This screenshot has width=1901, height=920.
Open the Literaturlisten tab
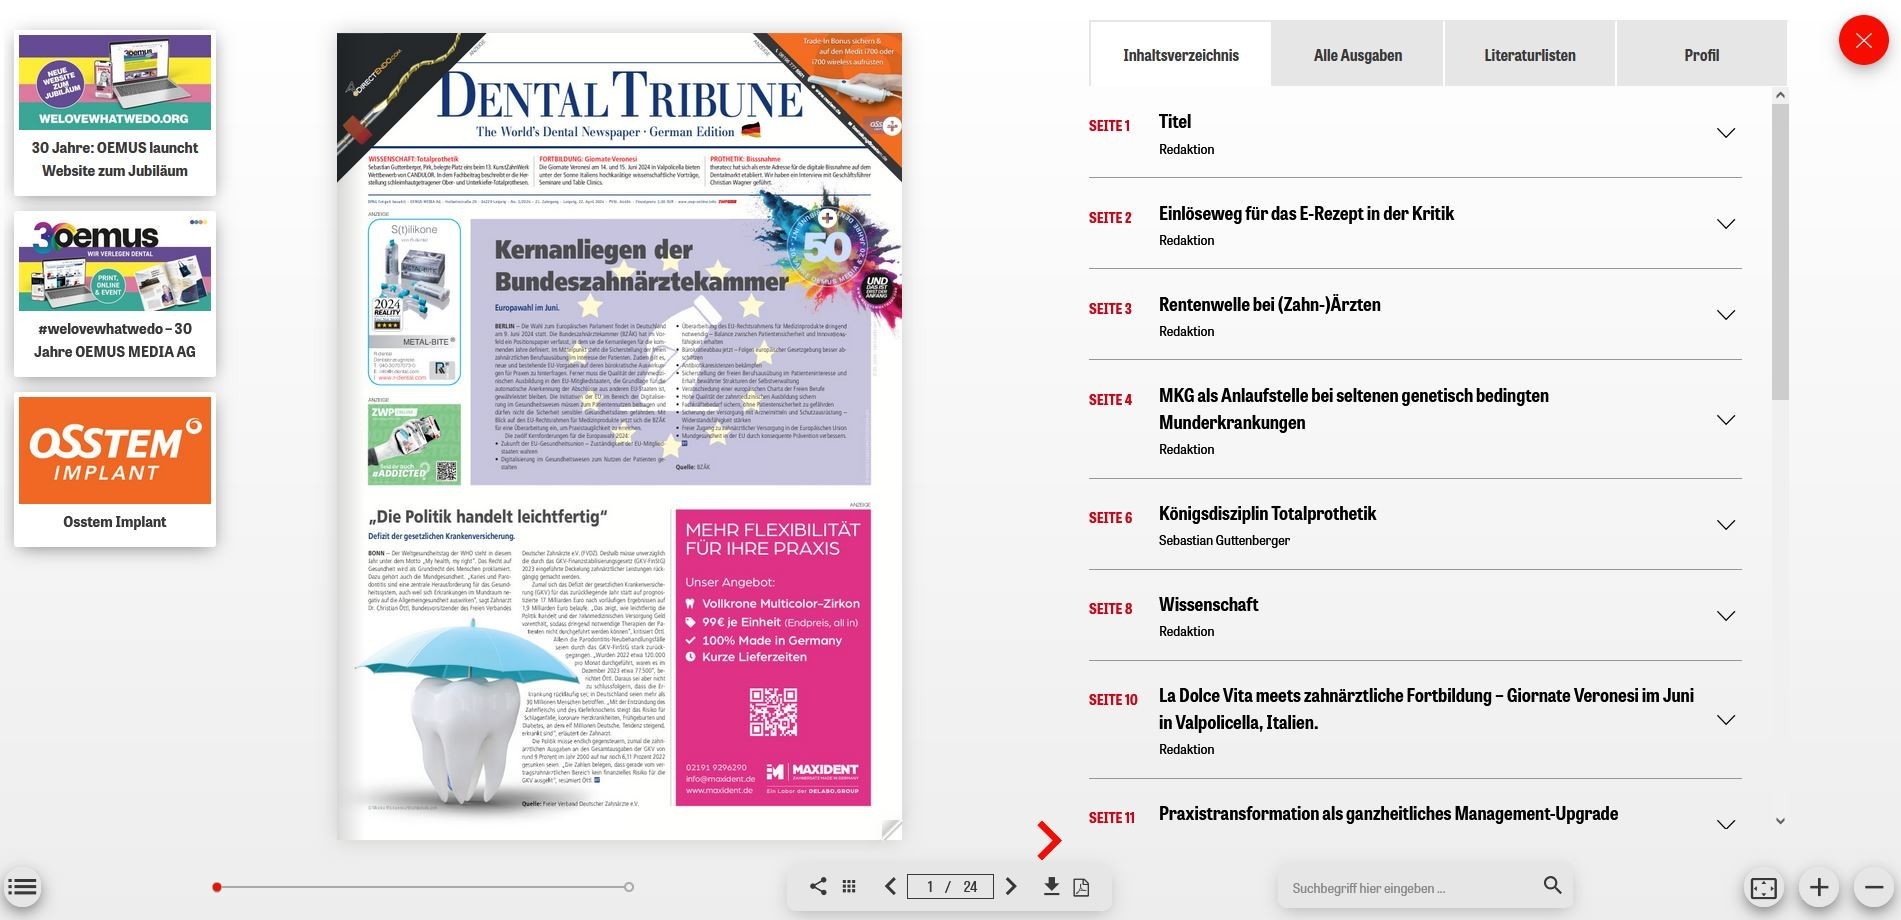pos(1529,55)
